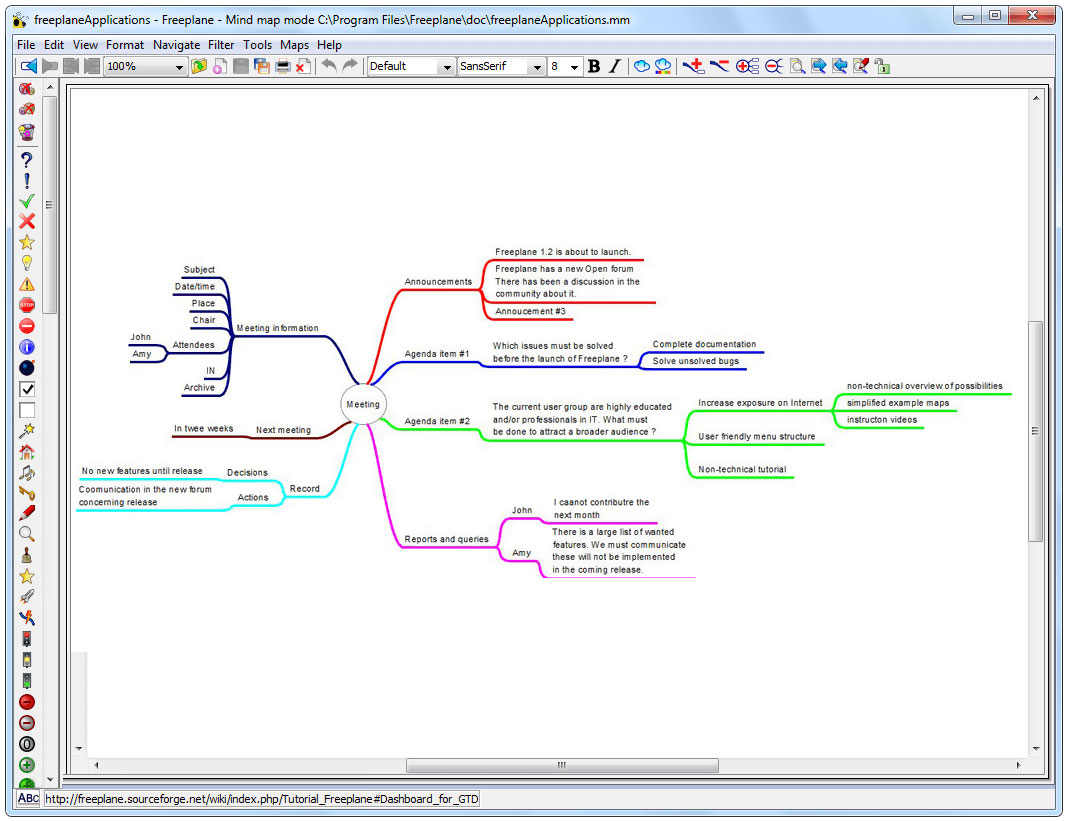Add the red X cross icon
The height and width of the screenshot is (821, 1068).
27,221
